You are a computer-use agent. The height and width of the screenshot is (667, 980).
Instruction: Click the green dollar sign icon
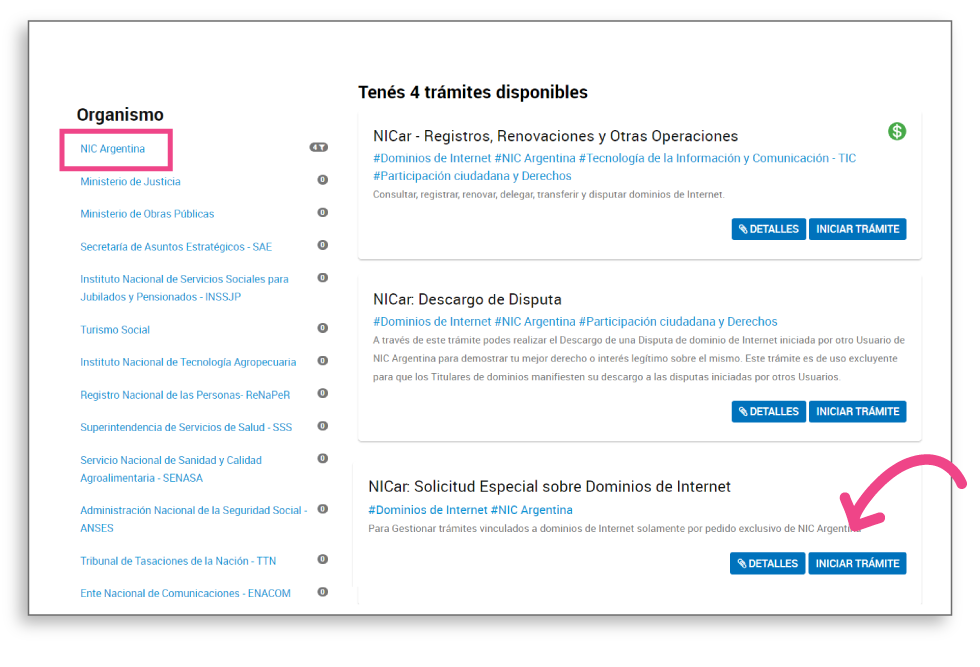pos(897,131)
